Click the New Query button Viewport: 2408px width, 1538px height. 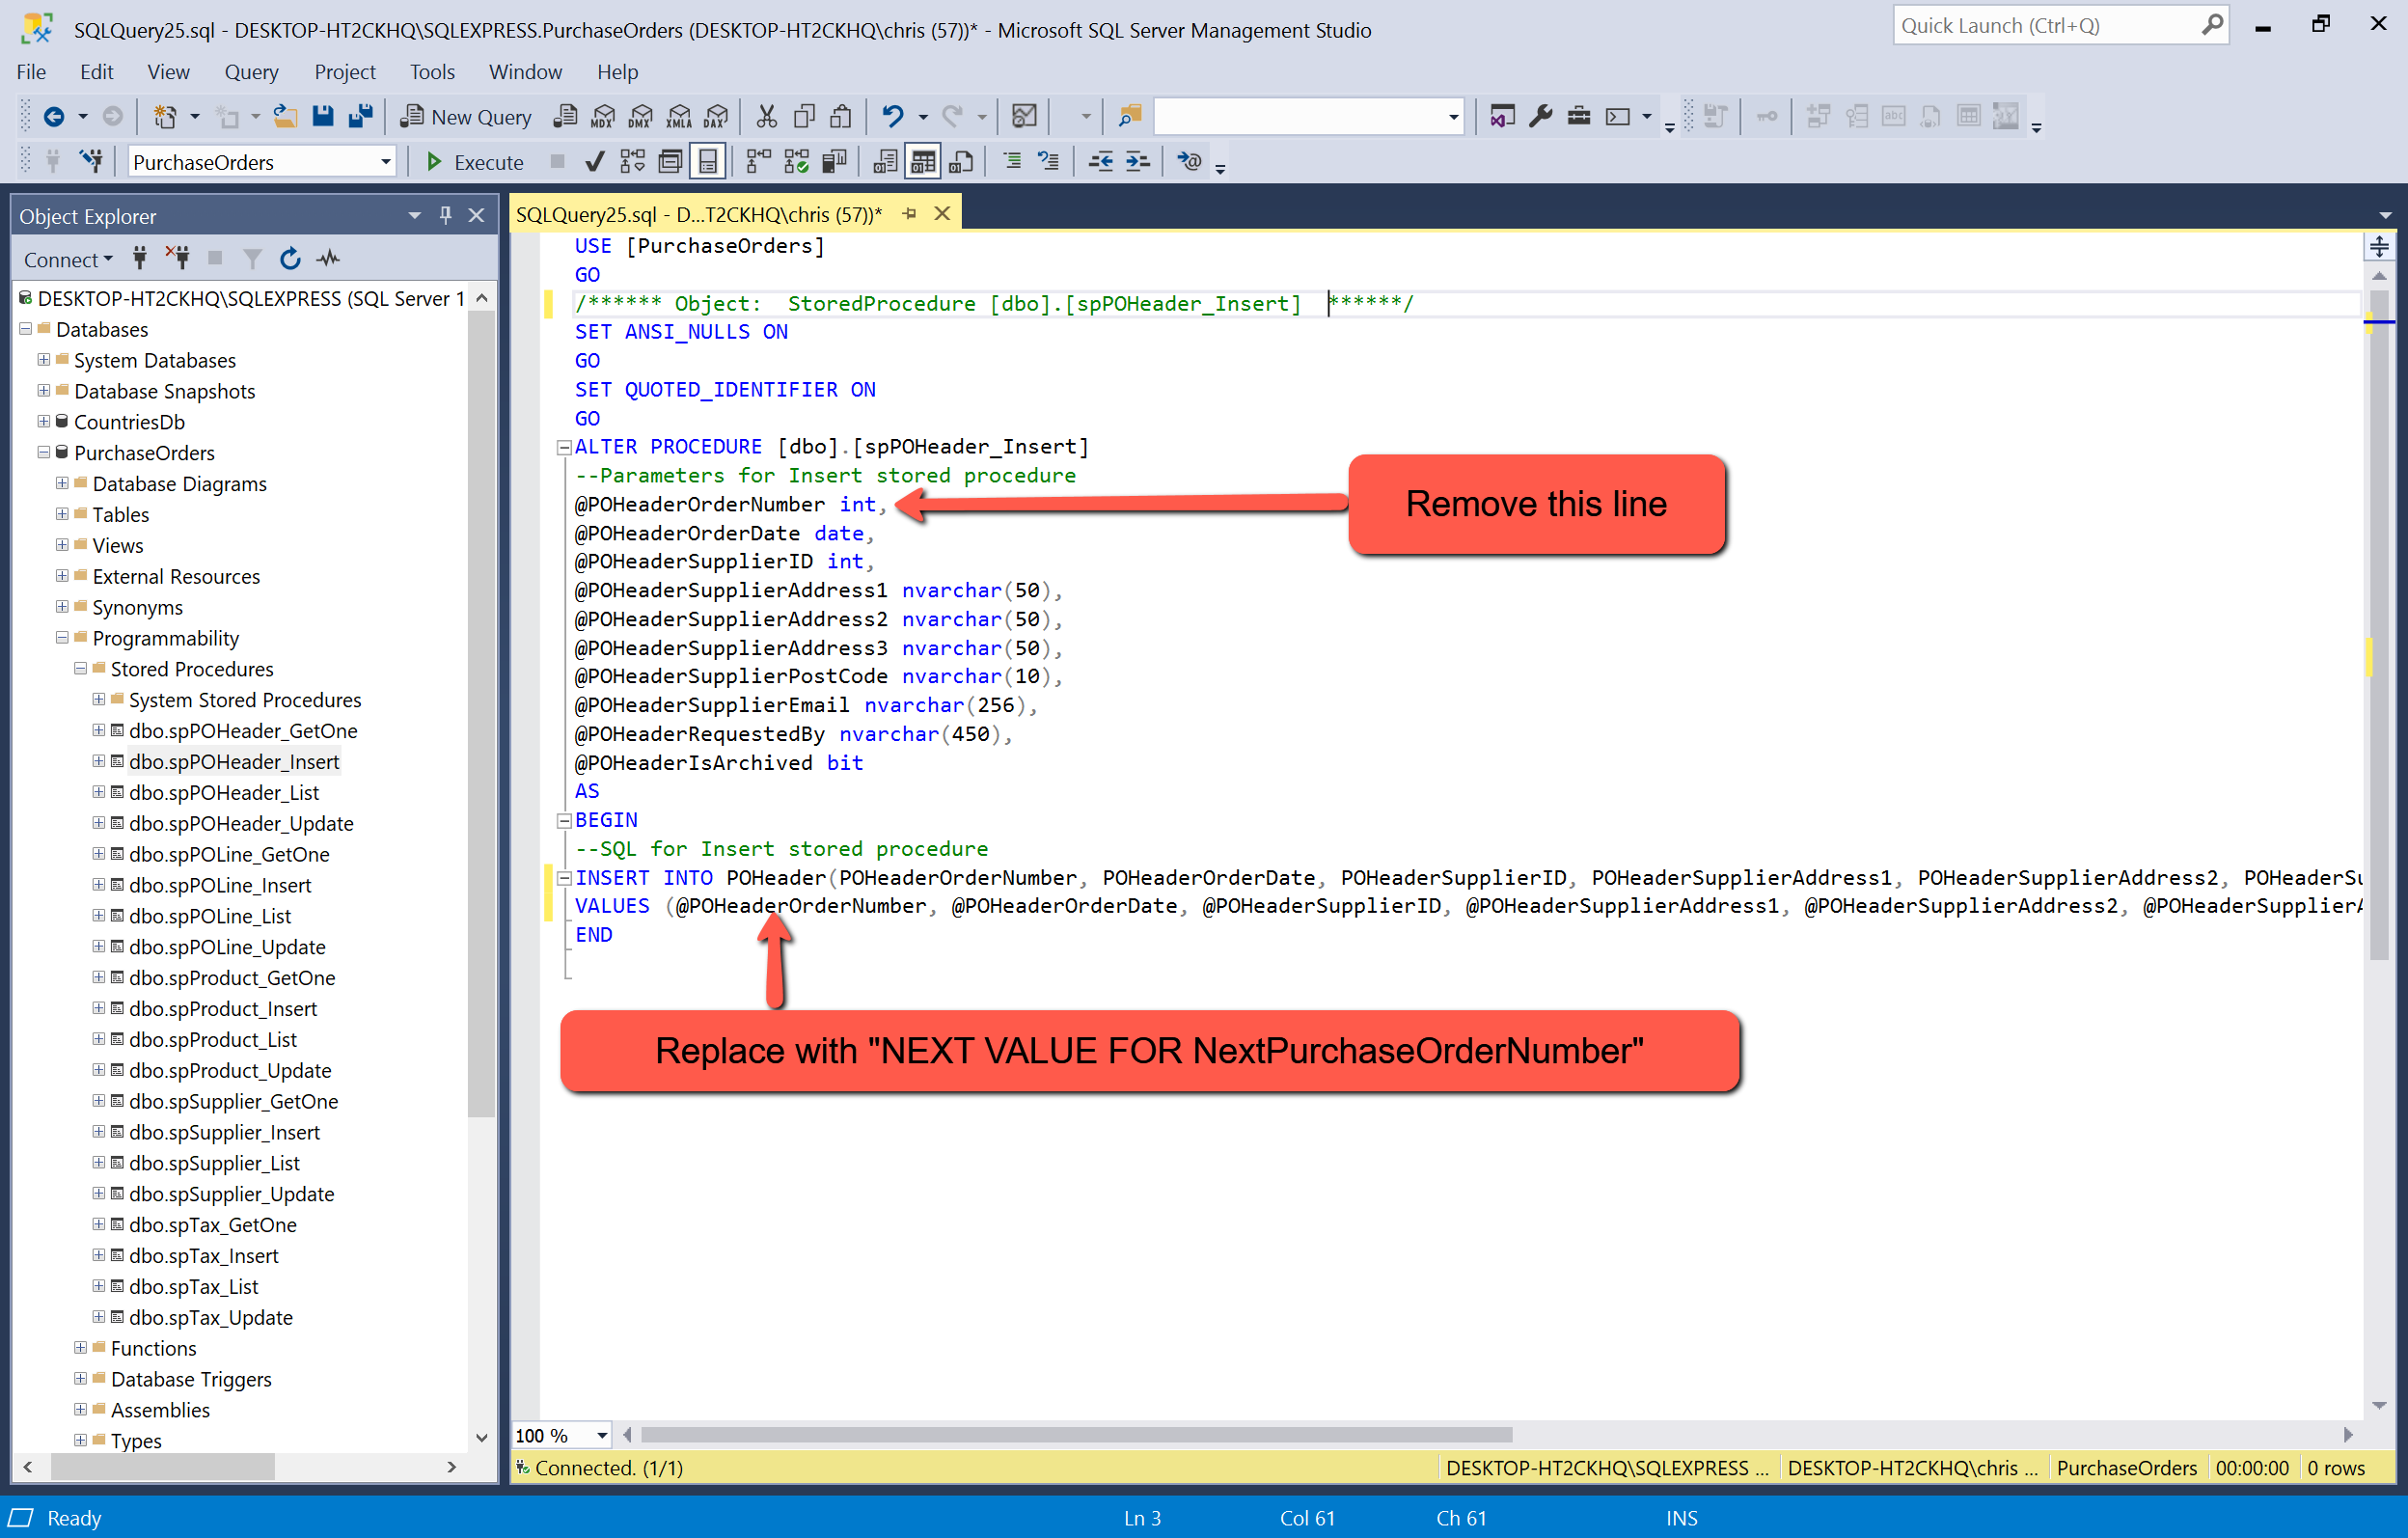click(x=466, y=117)
